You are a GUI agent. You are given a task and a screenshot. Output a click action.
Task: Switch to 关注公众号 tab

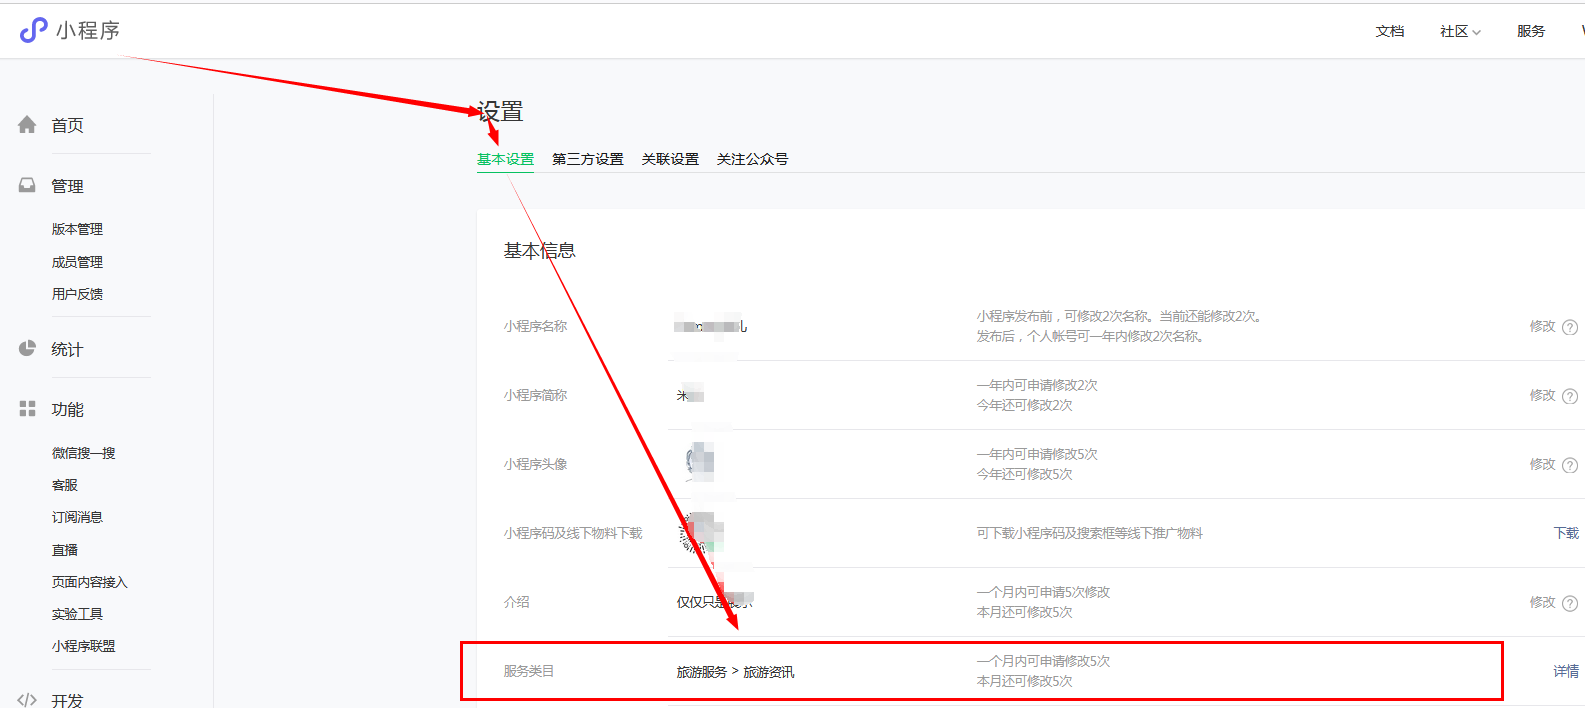tap(752, 159)
